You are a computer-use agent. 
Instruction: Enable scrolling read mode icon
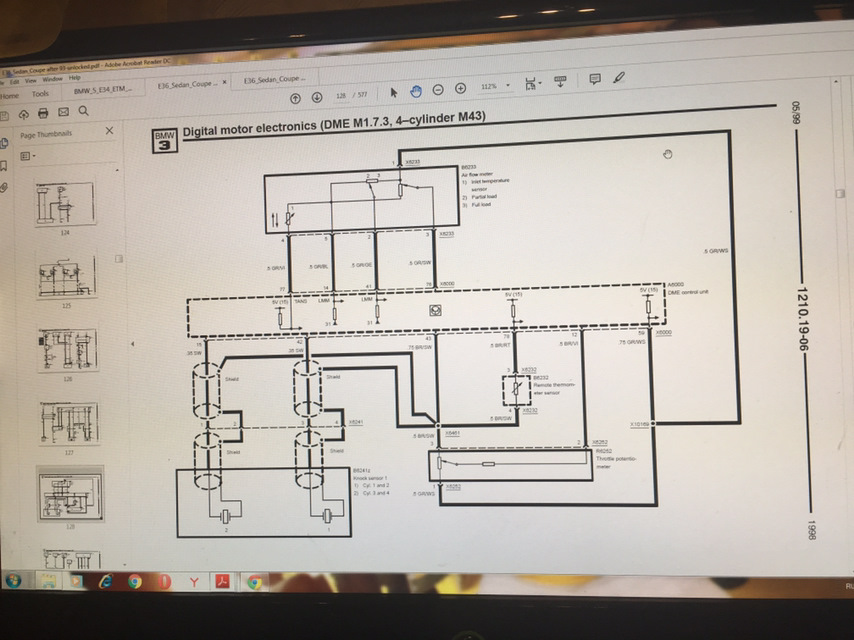pyautogui.click(x=560, y=82)
